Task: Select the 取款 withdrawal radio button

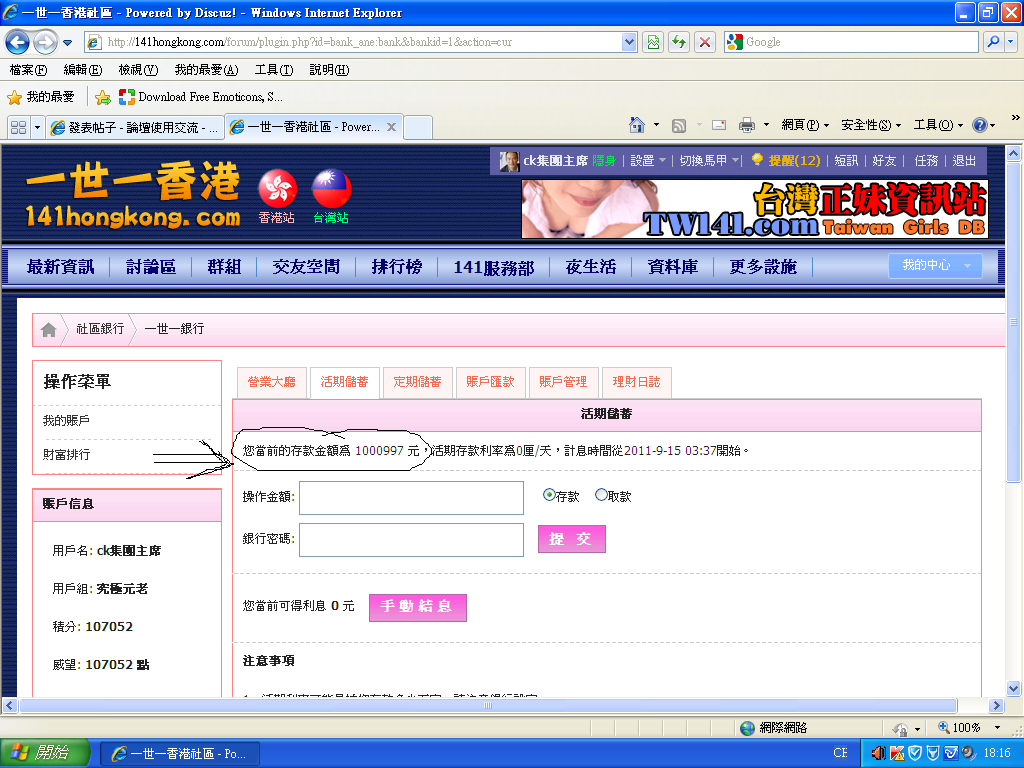Action: tap(600, 494)
